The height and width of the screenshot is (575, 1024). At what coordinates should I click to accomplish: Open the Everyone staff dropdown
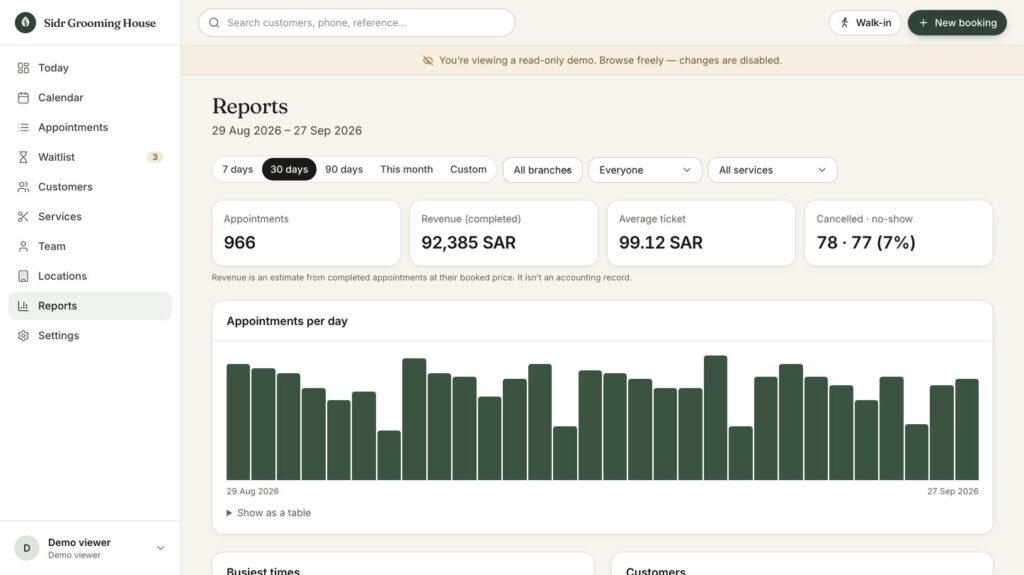click(x=645, y=170)
